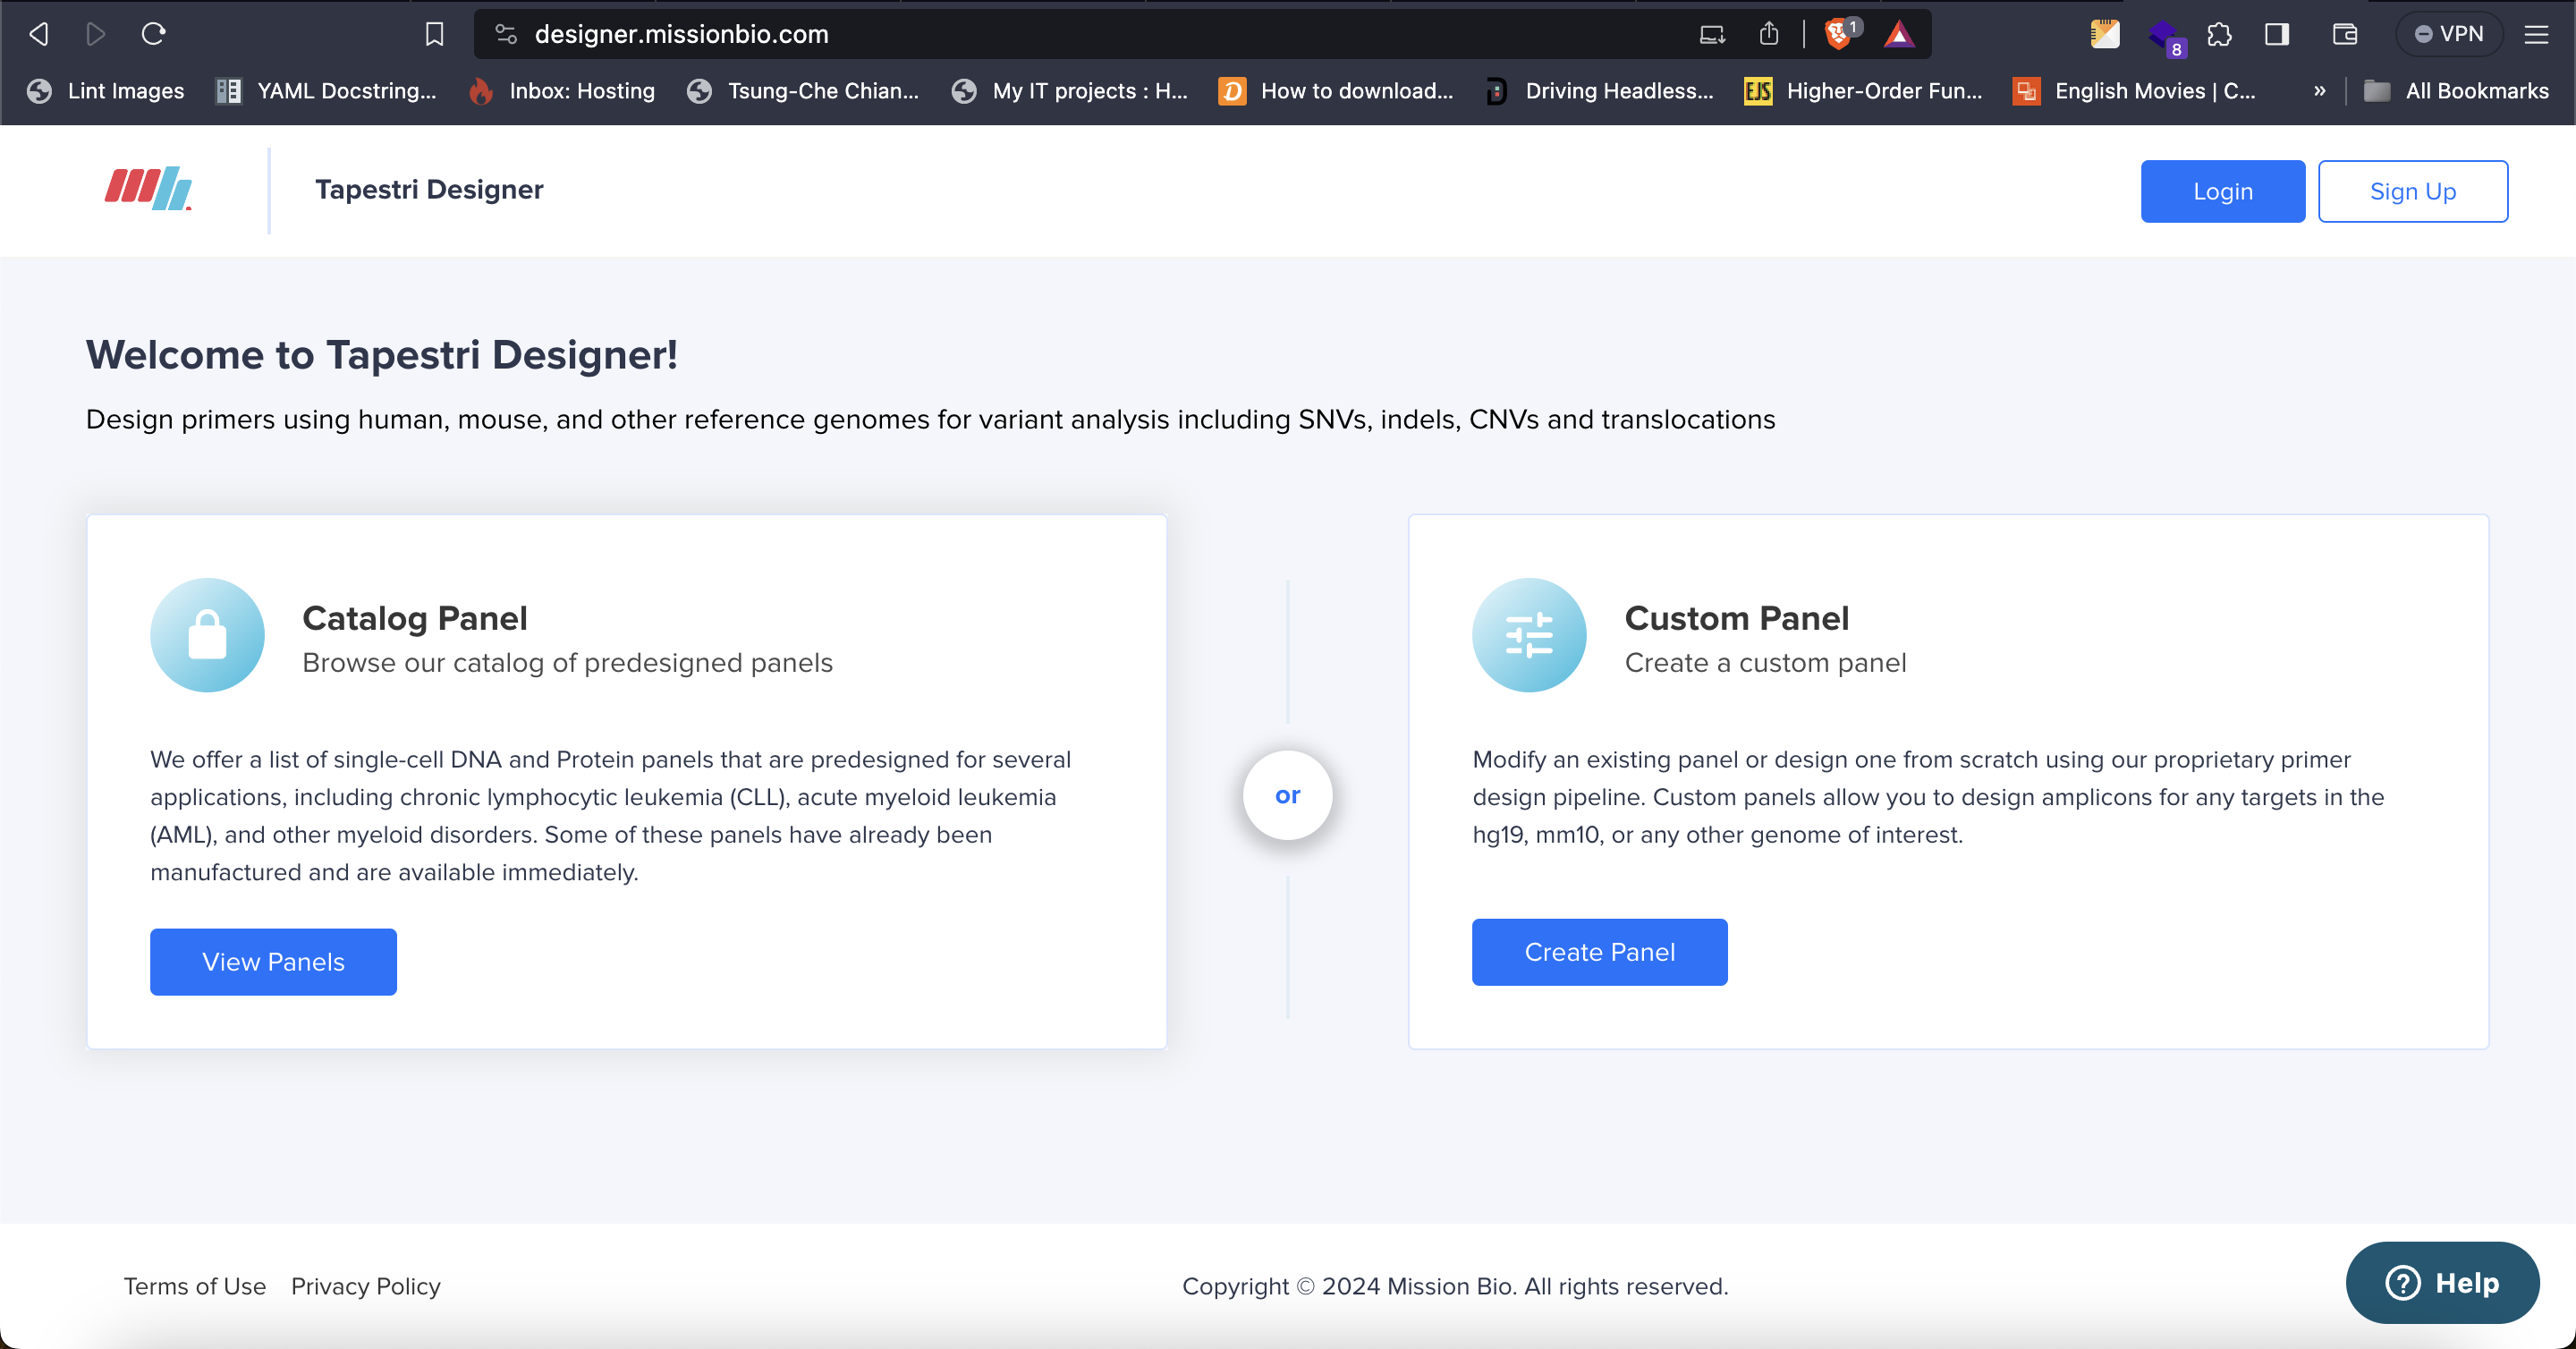Open the Privacy Policy link
This screenshot has height=1349, width=2576.
(x=366, y=1286)
